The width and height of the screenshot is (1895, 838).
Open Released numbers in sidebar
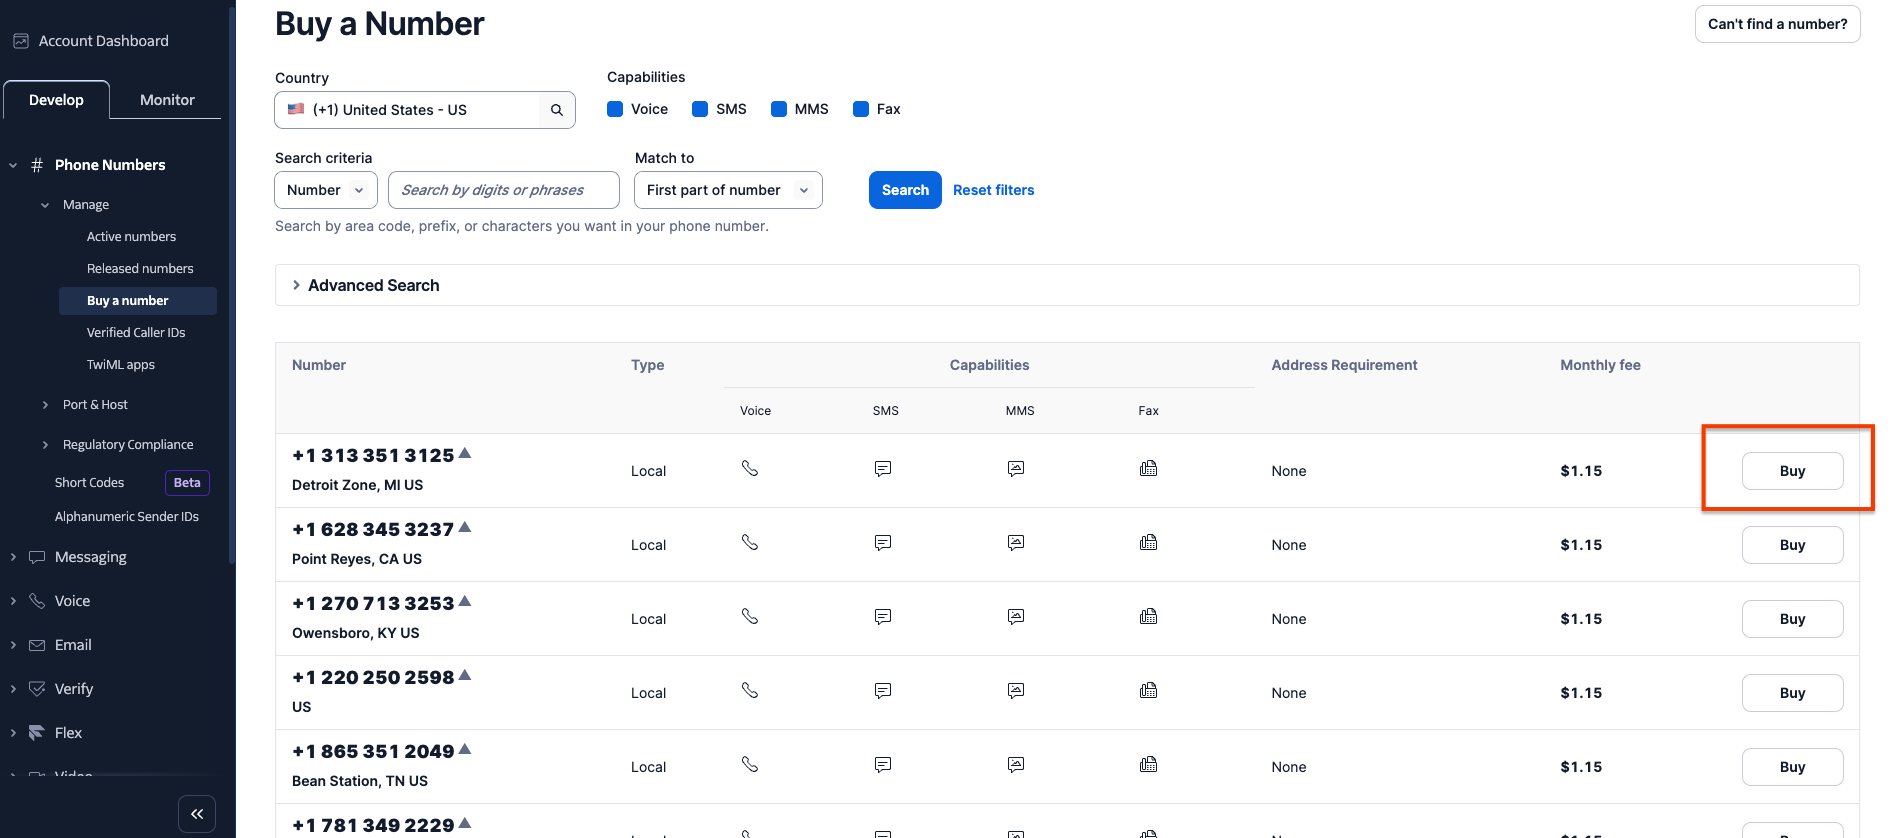[140, 269]
